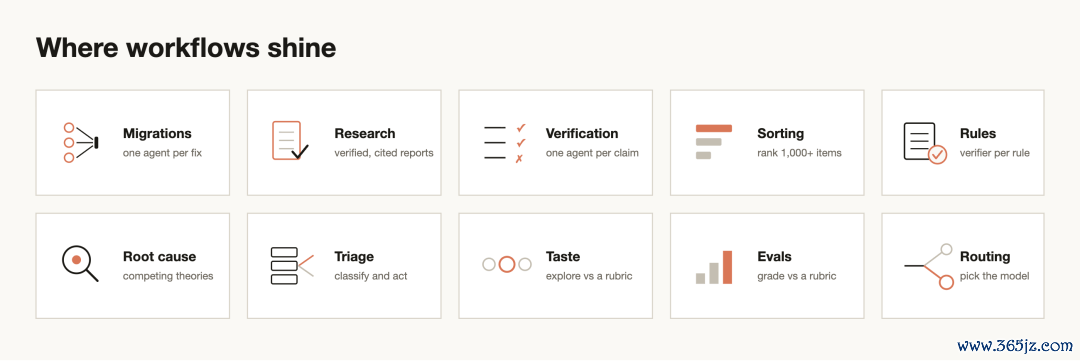This screenshot has height=361, width=1080.
Task: Click the 'competing theories' text
Action: pyautogui.click(x=168, y=276)
